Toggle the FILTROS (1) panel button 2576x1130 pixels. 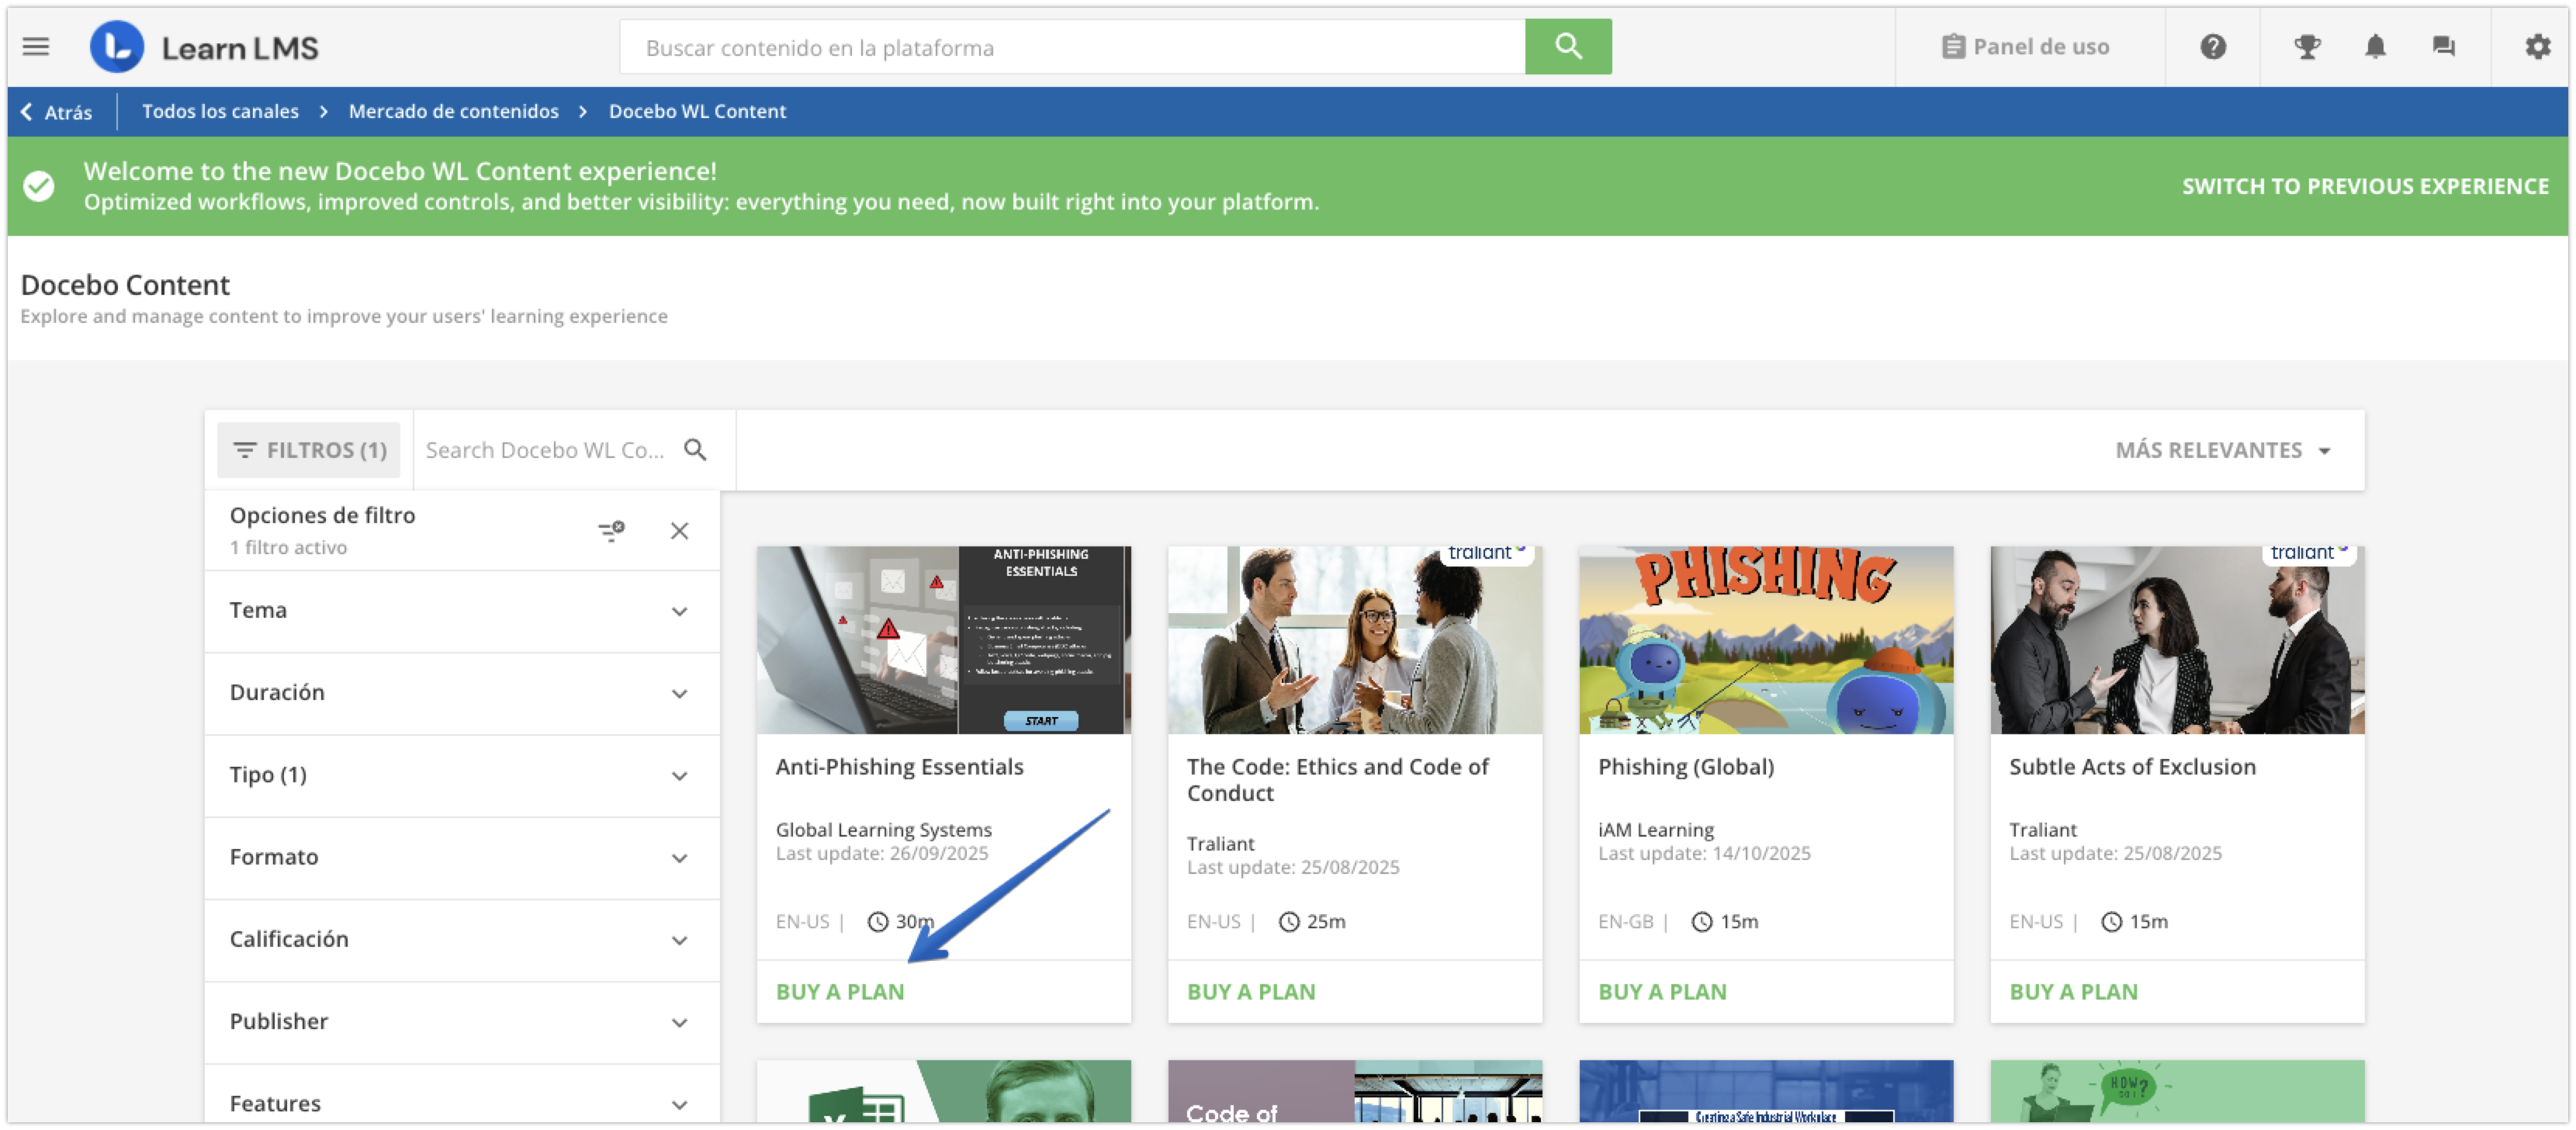coord(309,450)
